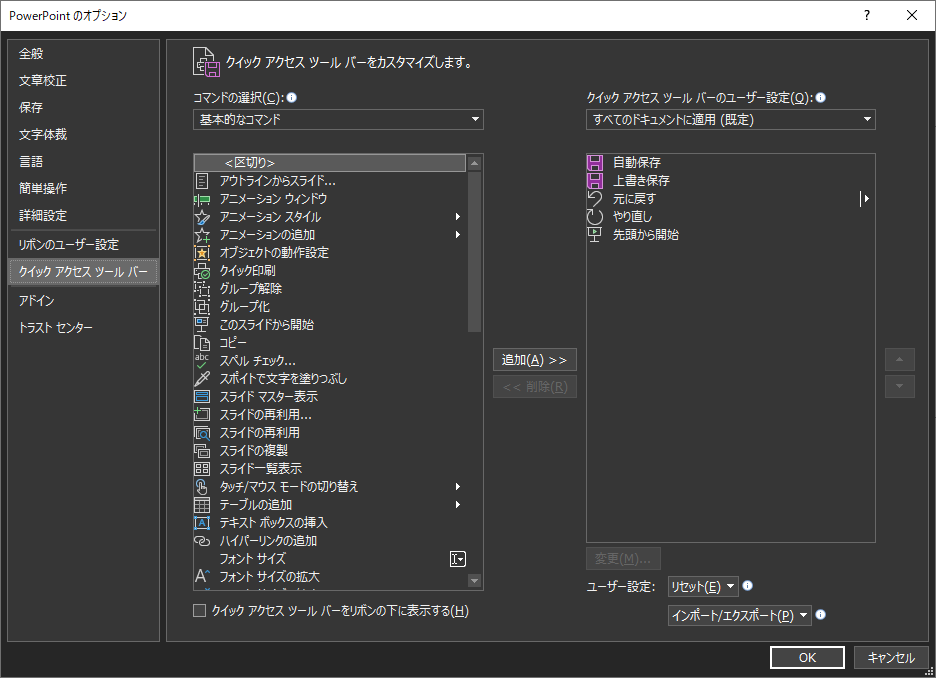The width and height of the screenshot is (936, 678).
Task: Open the リセット dropdown button
Action: coord(703,587)
